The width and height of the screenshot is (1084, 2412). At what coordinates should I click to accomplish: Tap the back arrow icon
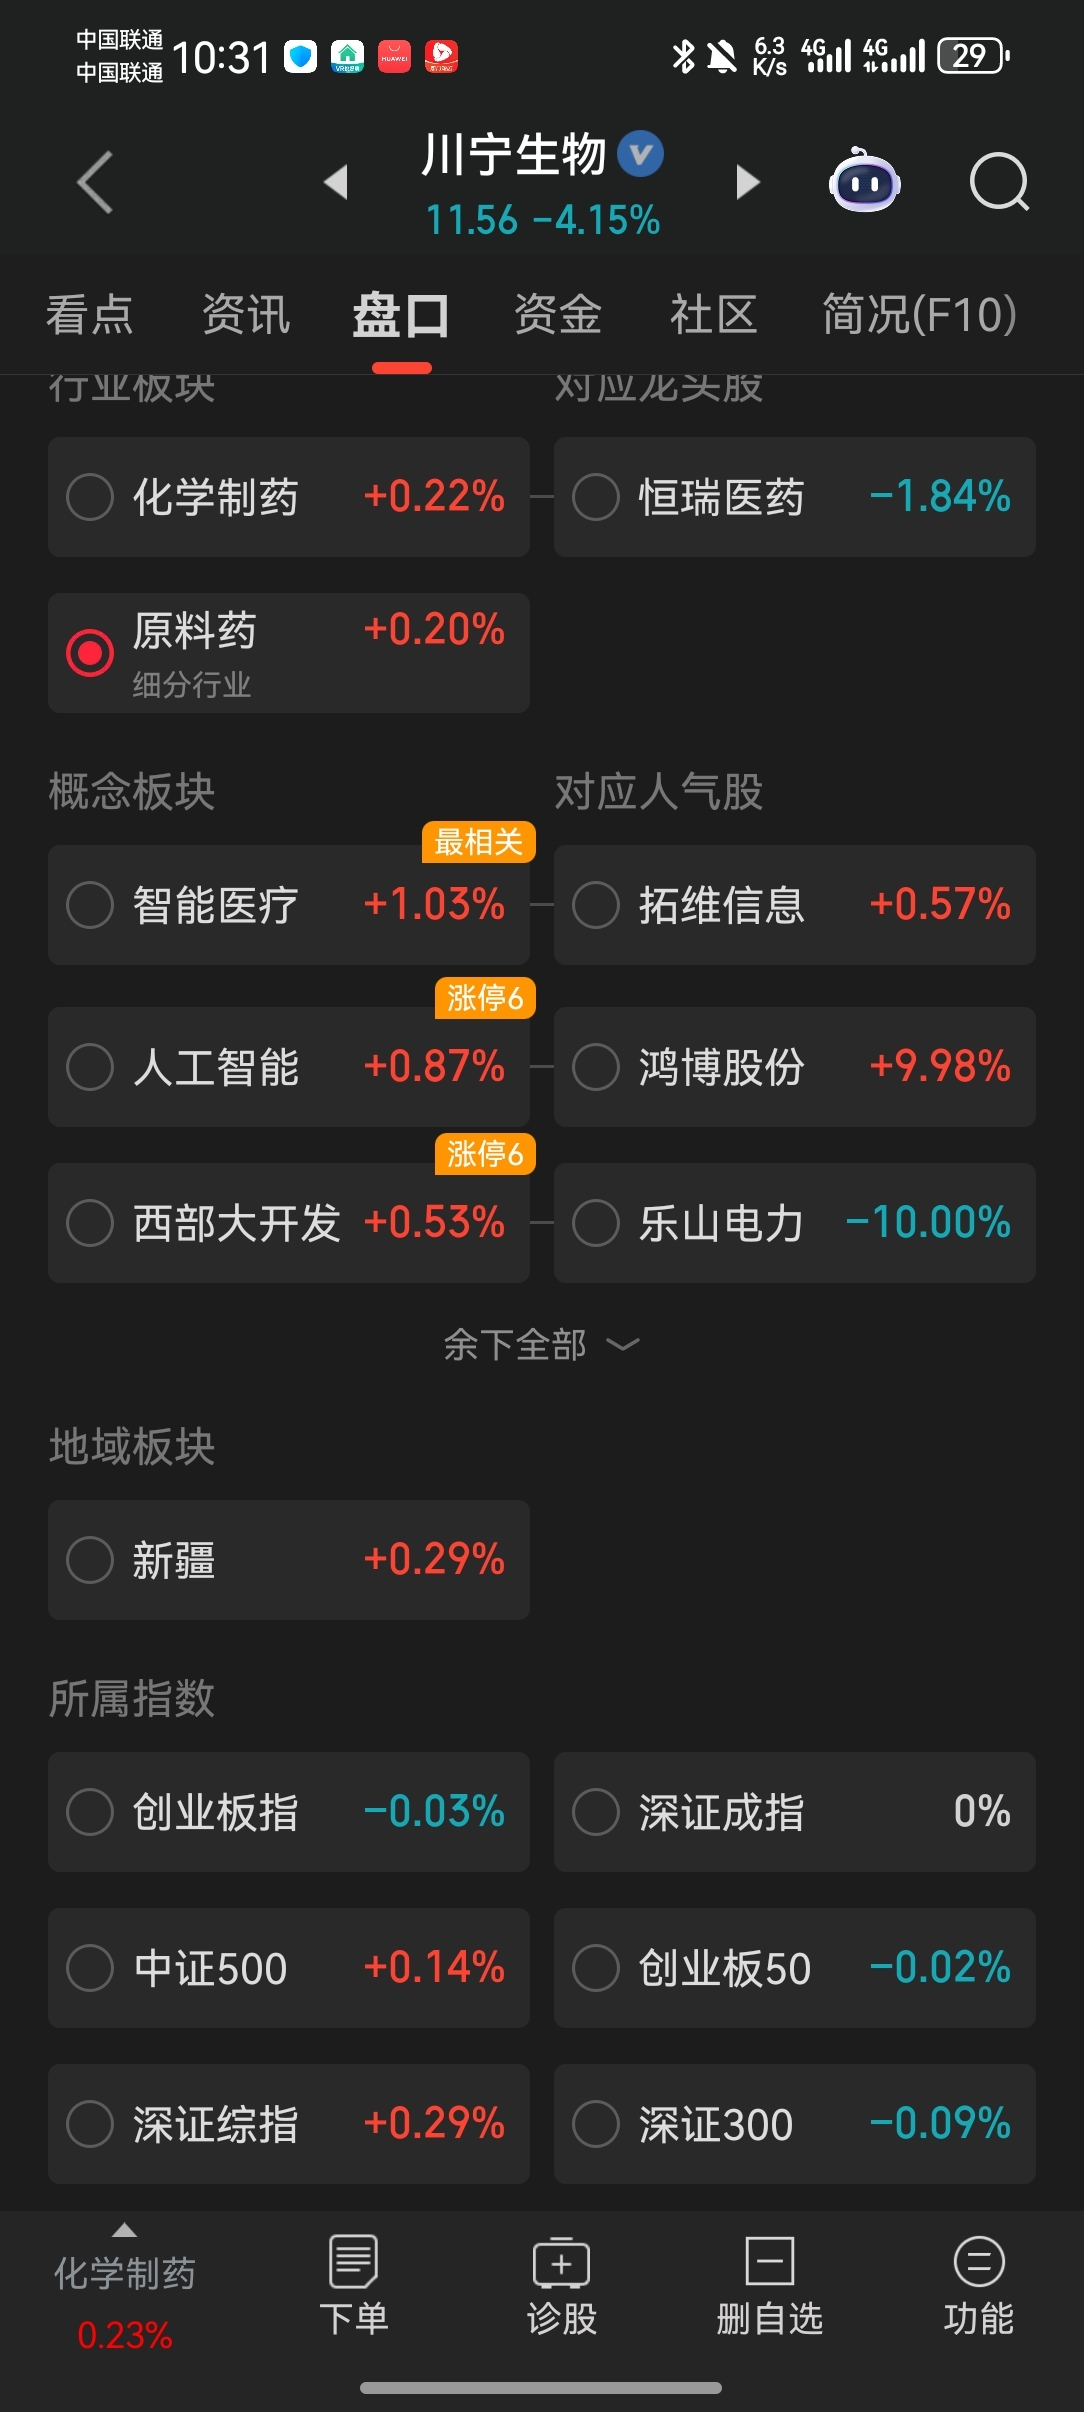coord(96,182)
